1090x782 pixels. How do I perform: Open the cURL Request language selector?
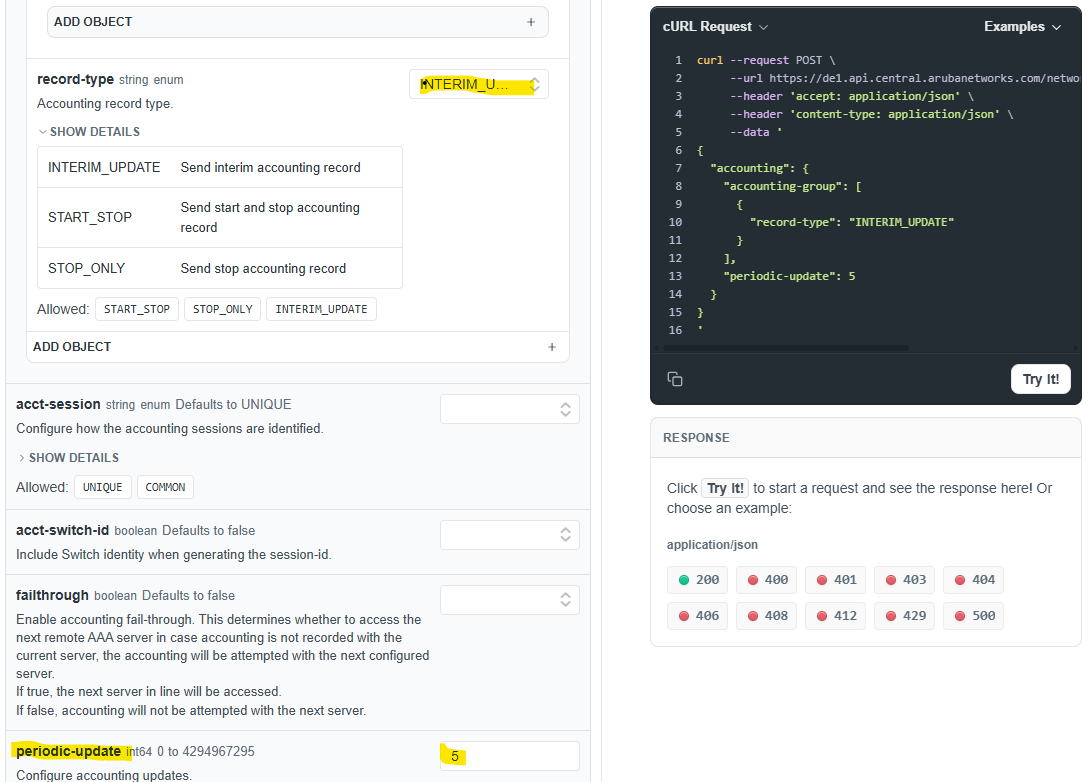coord(715,27)
